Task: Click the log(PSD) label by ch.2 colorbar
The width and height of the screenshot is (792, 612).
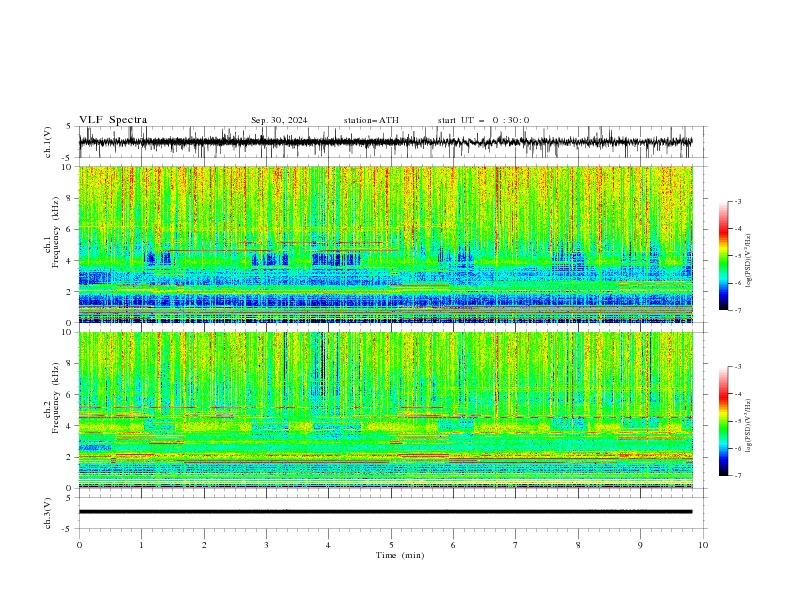Action: pyautogui.click(x=748, y=425)
